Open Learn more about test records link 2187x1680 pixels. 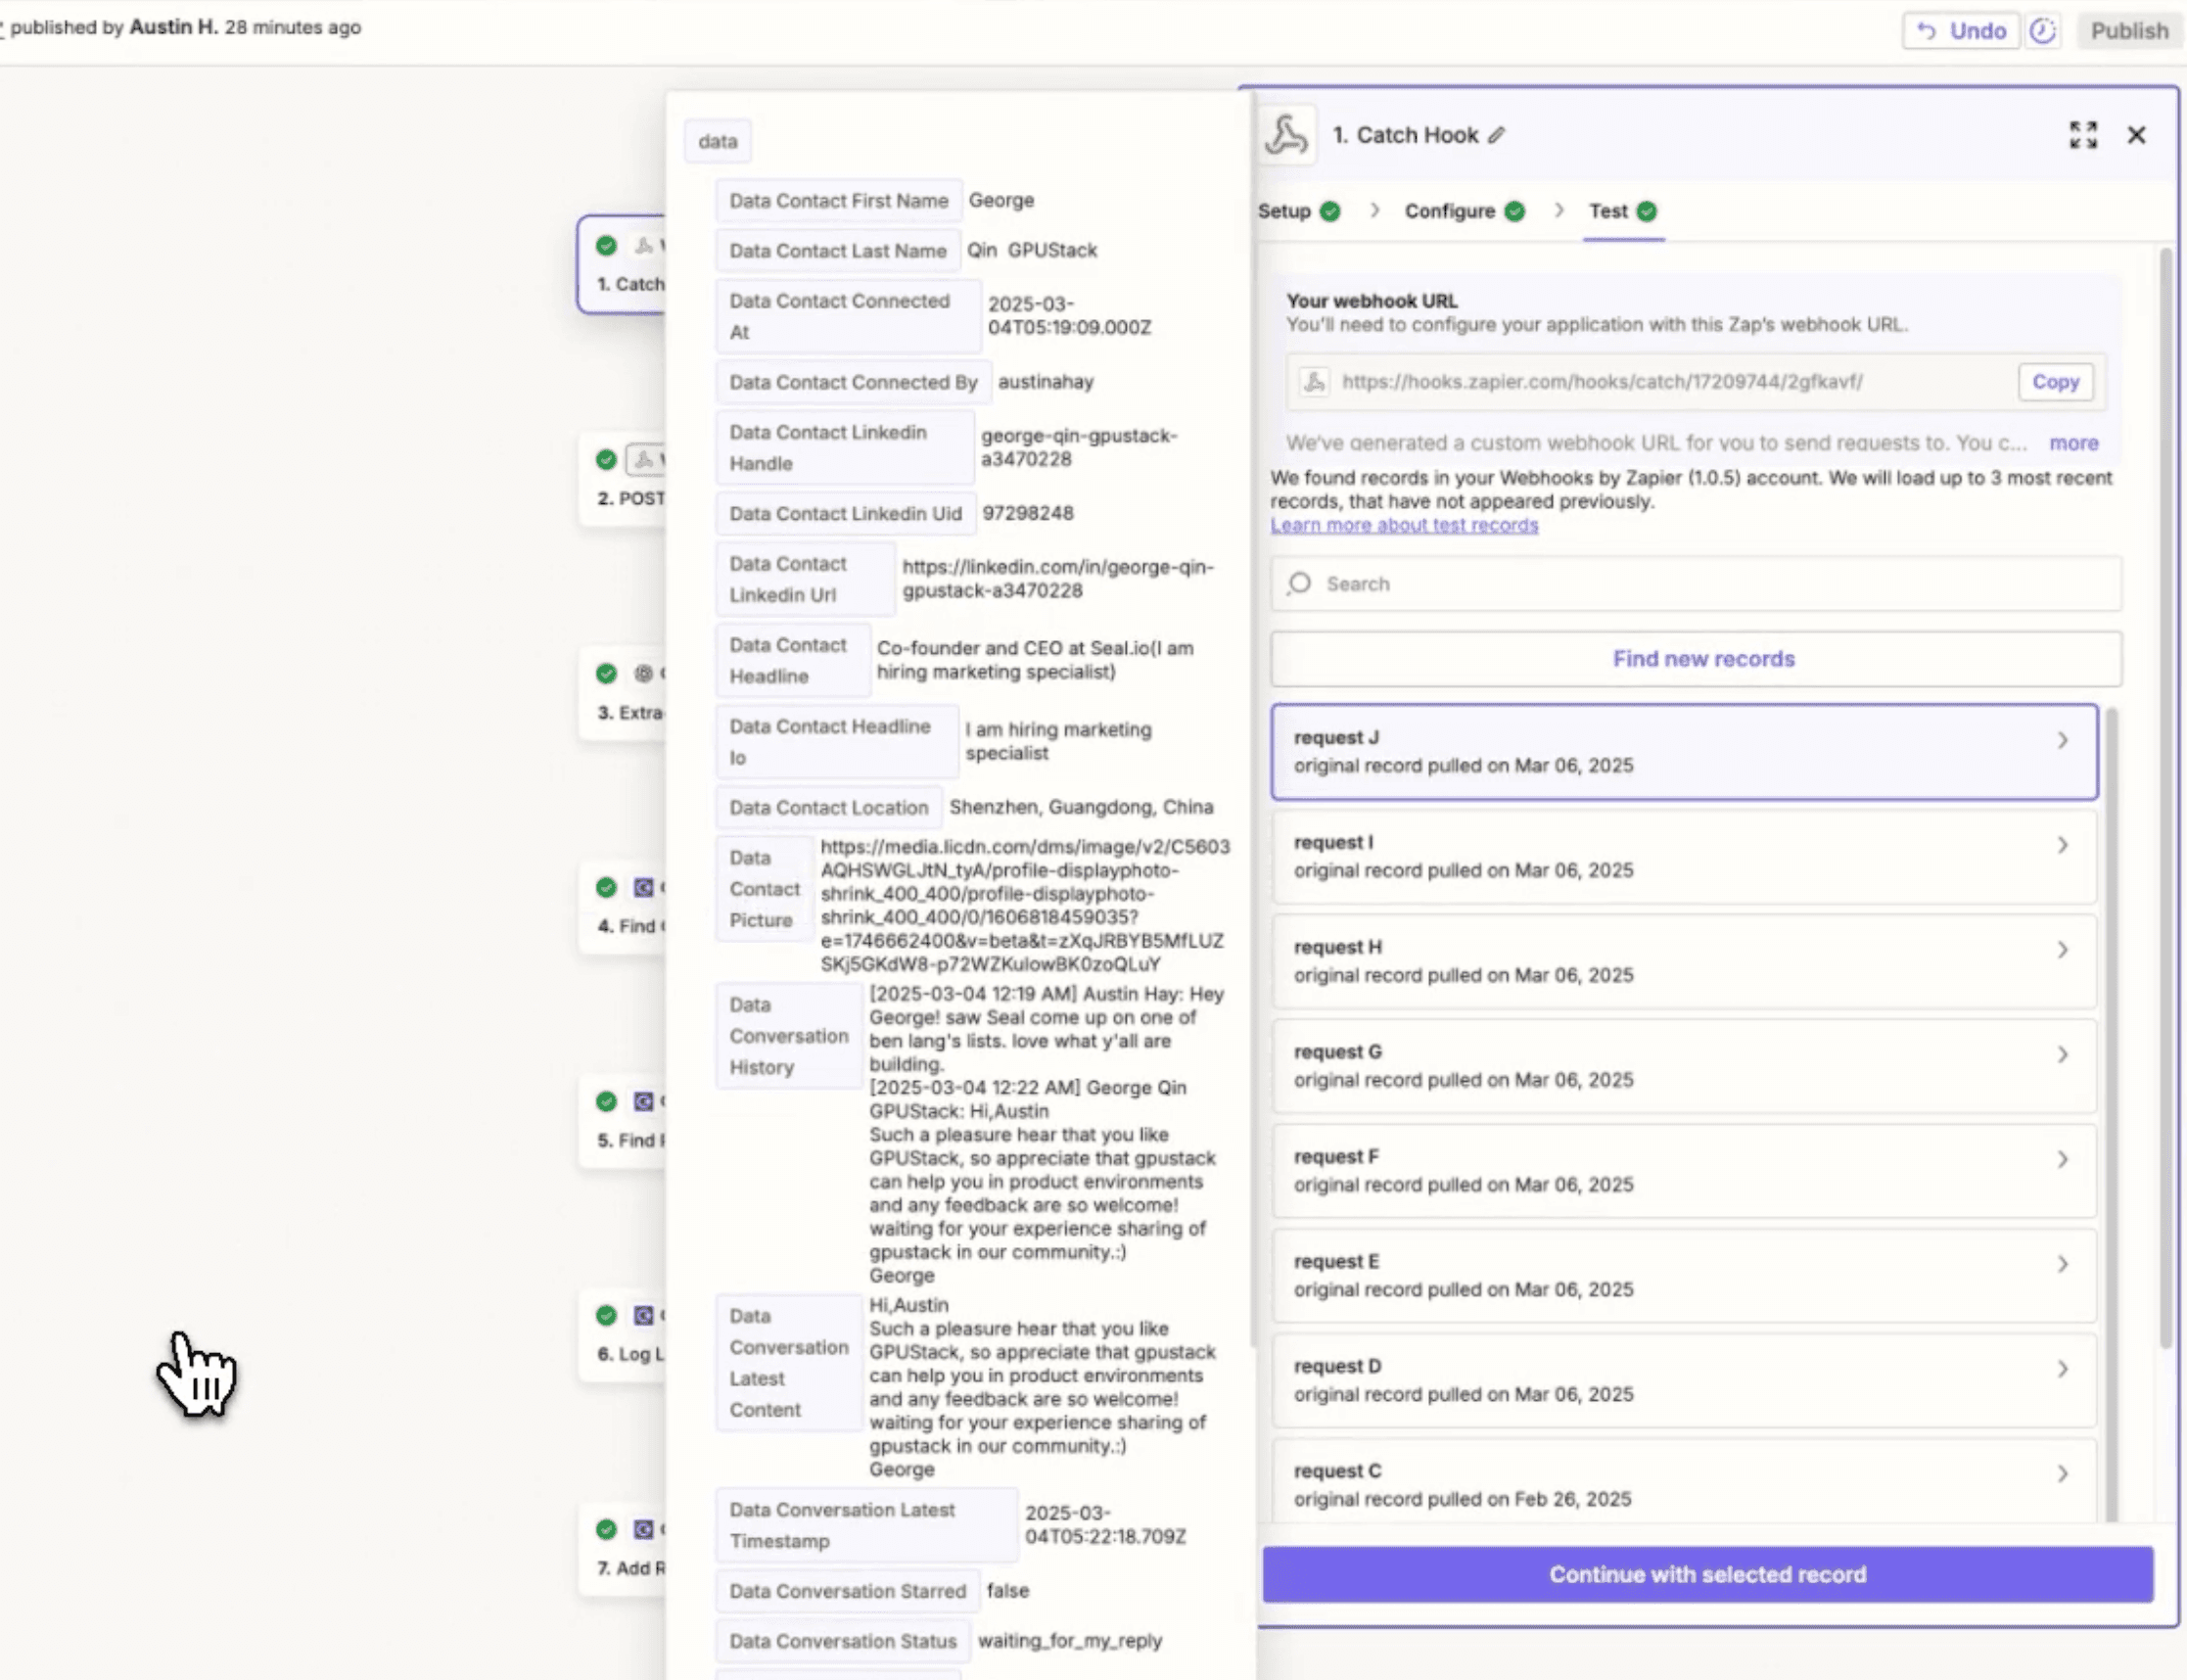click(1404, 525)
